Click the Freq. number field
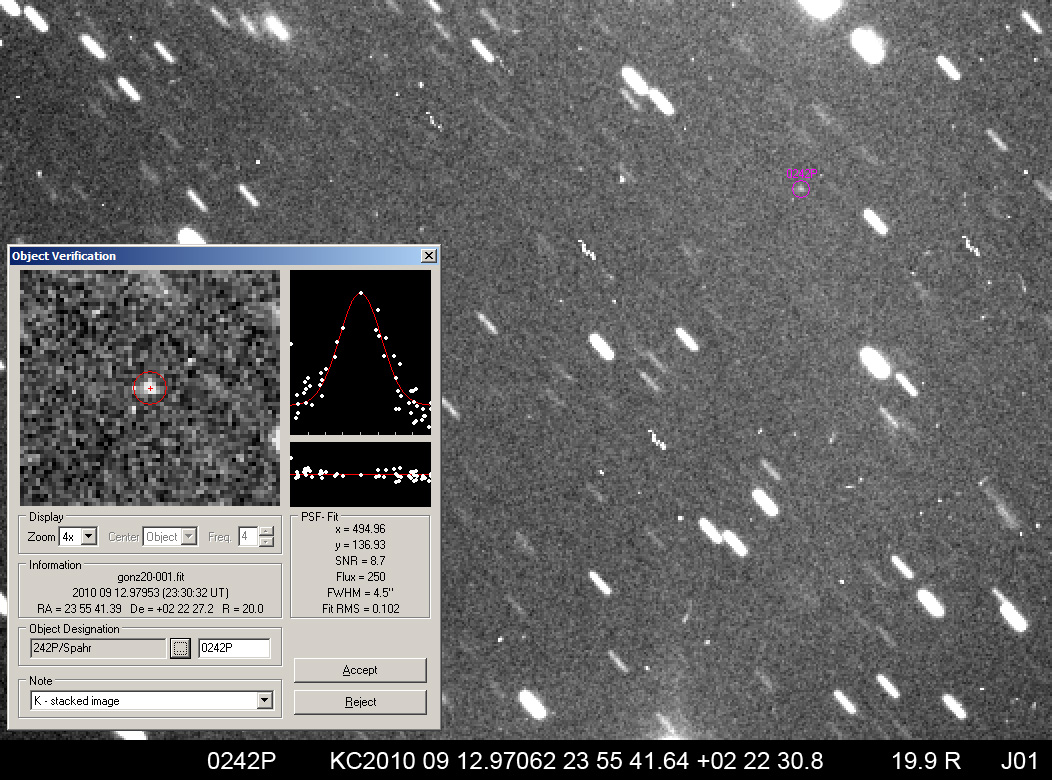This screenshot has width=1052, height=780. (x=247, y=537)
